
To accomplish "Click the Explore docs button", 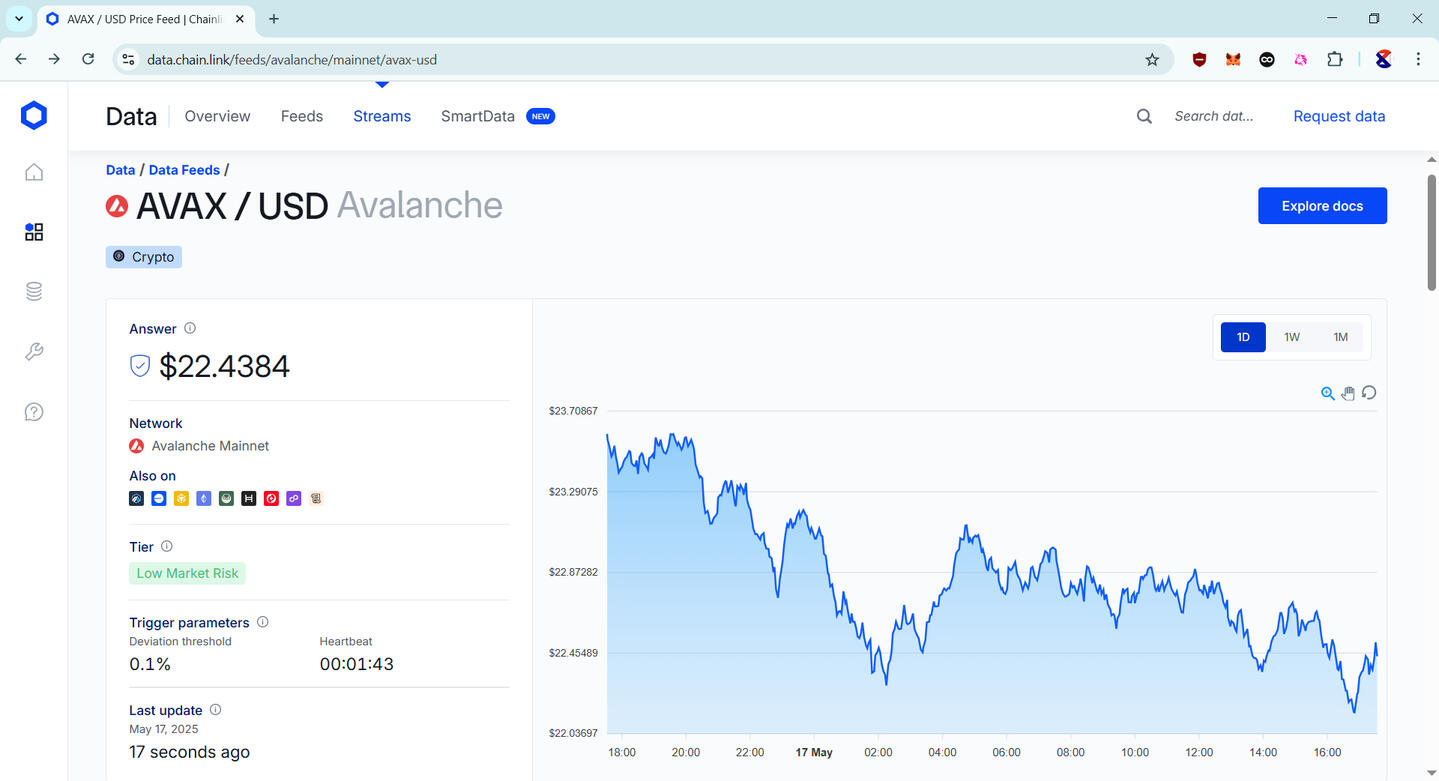I will (1322, 206).
